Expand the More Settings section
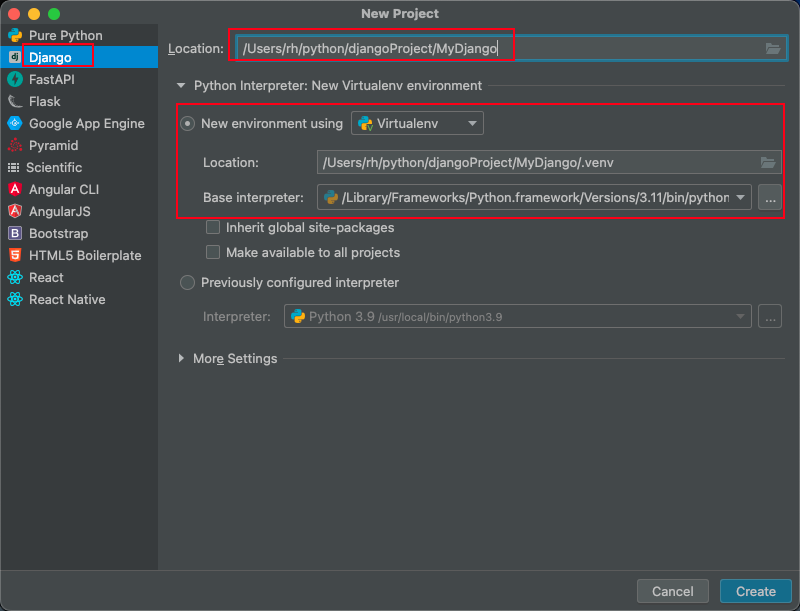 click(181, 359)
